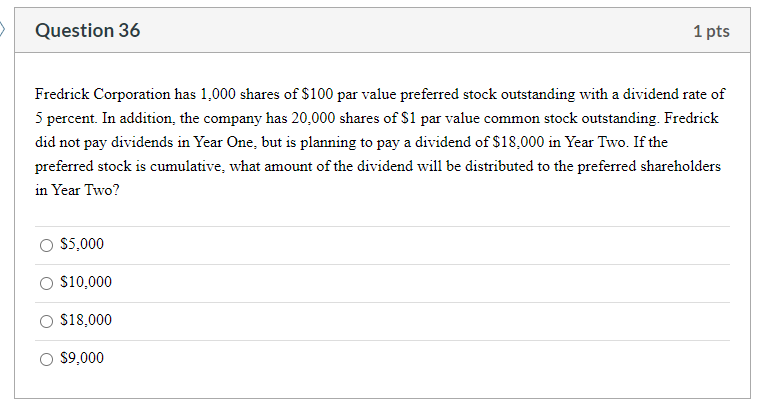Click the words Fredrick Corporation in the question
This screenshot has height=407, width=761.
(x=102, y=94)
